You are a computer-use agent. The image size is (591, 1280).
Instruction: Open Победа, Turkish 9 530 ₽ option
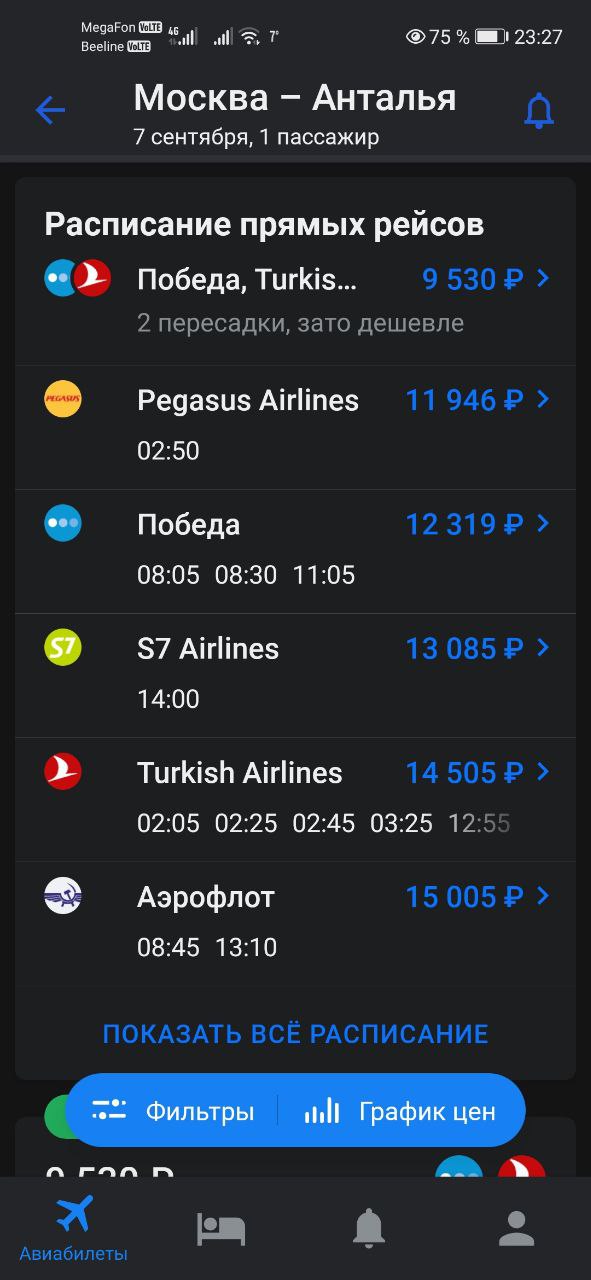click(295, 300)
